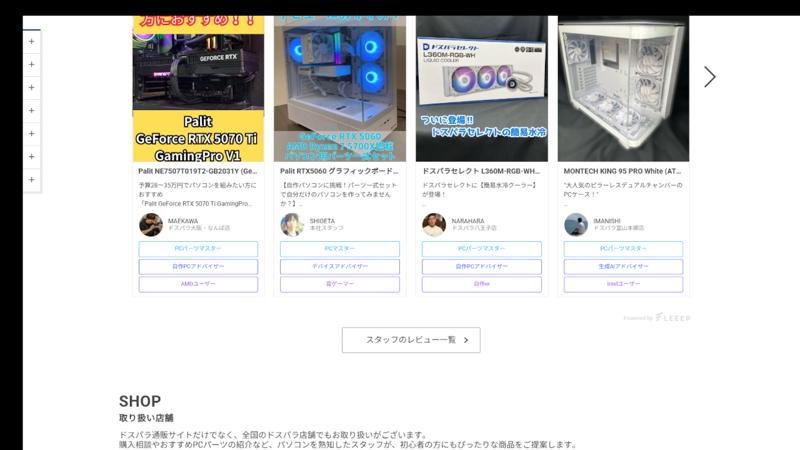Open the ドスパラセレクト L360M-RGB-WH review title
Screen dimensions: 800x450
[481, 171]
